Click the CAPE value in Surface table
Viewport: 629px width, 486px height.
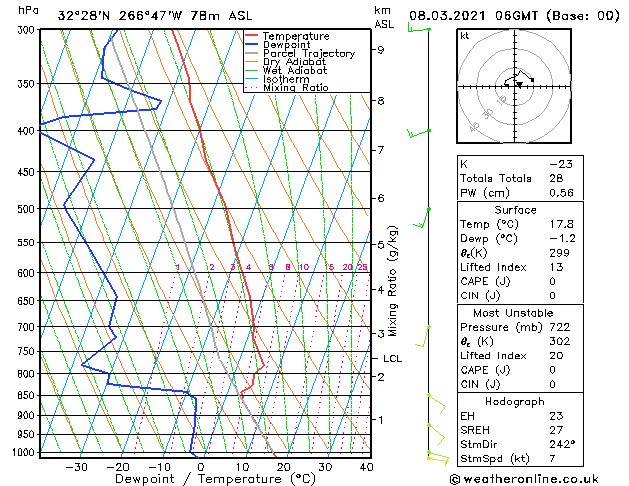point(552,281)
